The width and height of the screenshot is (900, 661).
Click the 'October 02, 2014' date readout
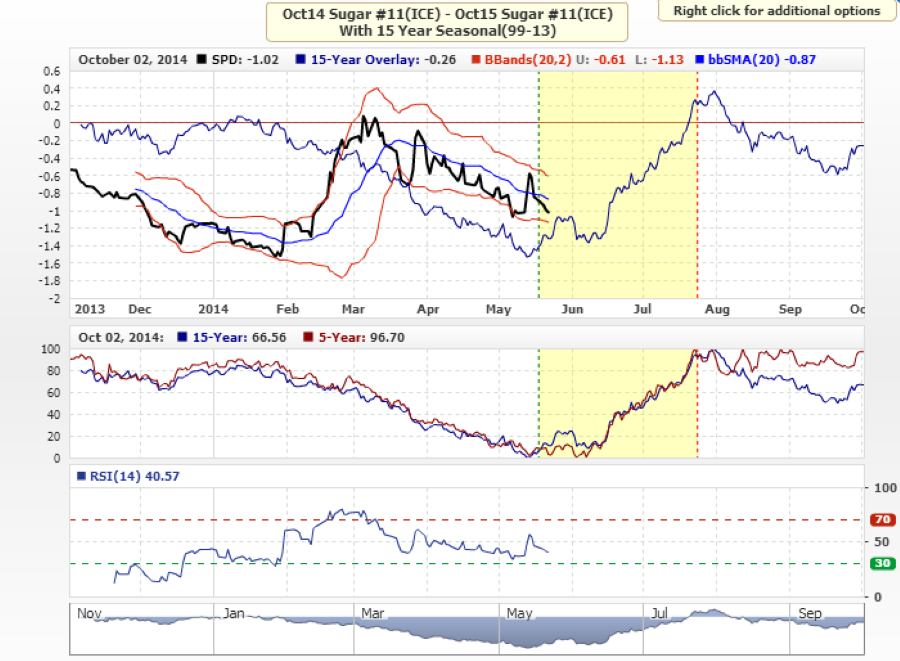[133, 60]
